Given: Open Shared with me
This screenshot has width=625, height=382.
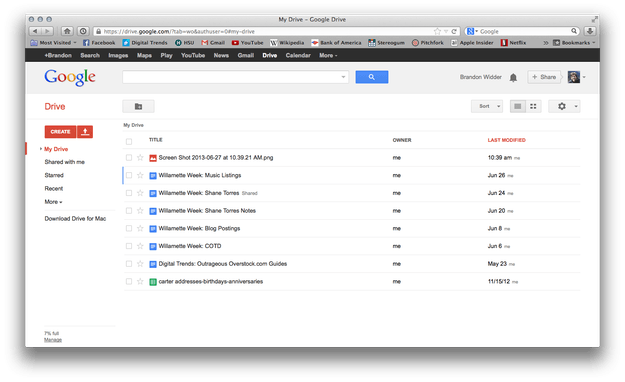Looking at the screenshot, I should point(65,162).
